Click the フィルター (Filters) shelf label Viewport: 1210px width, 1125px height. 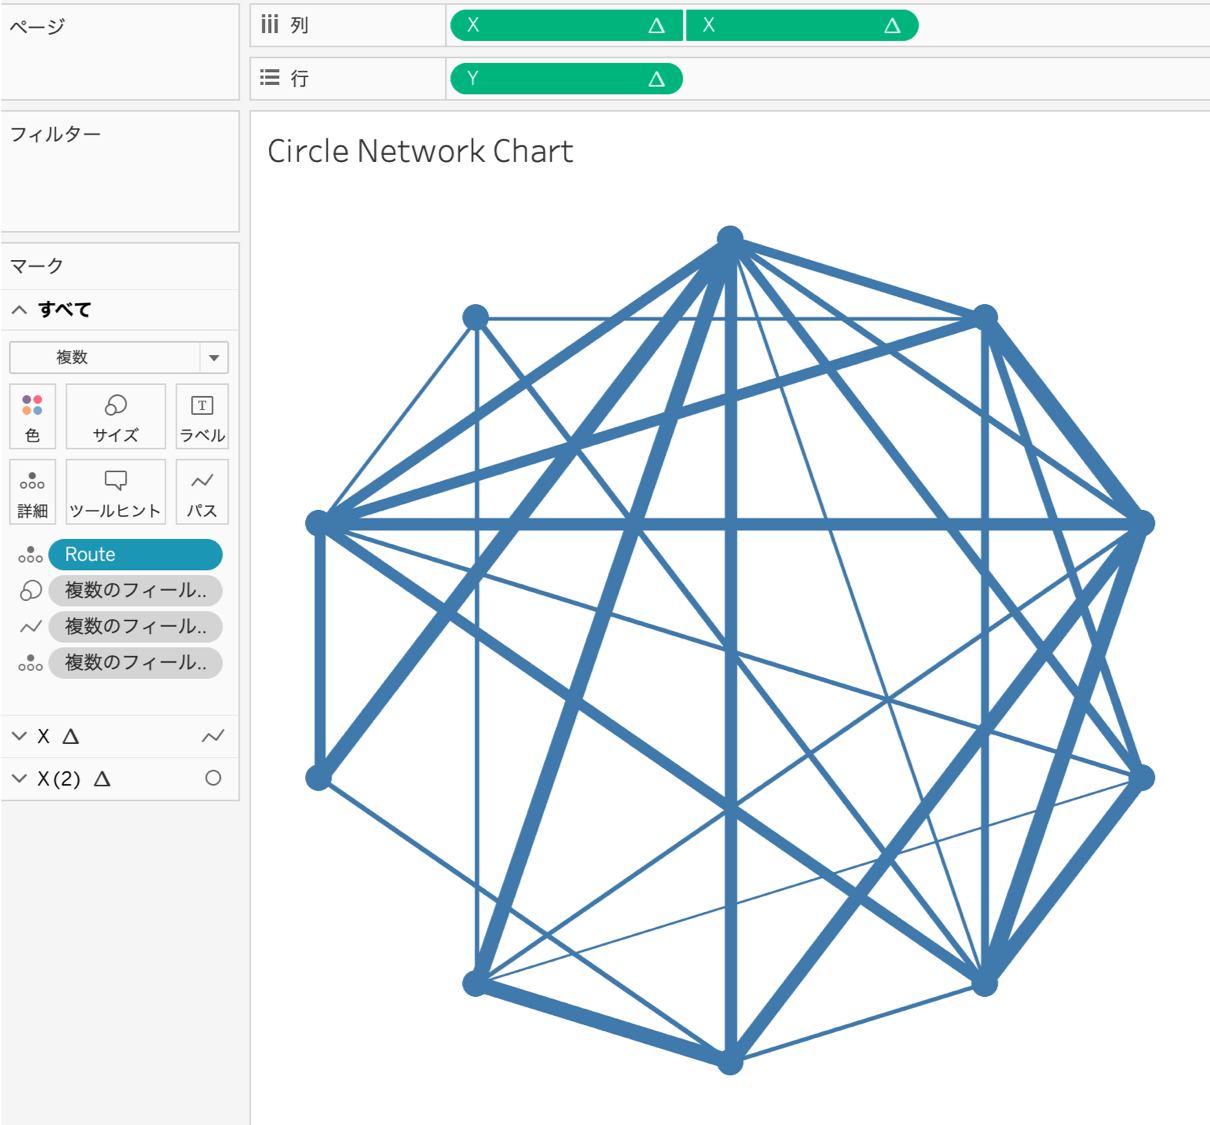(55, 134)
